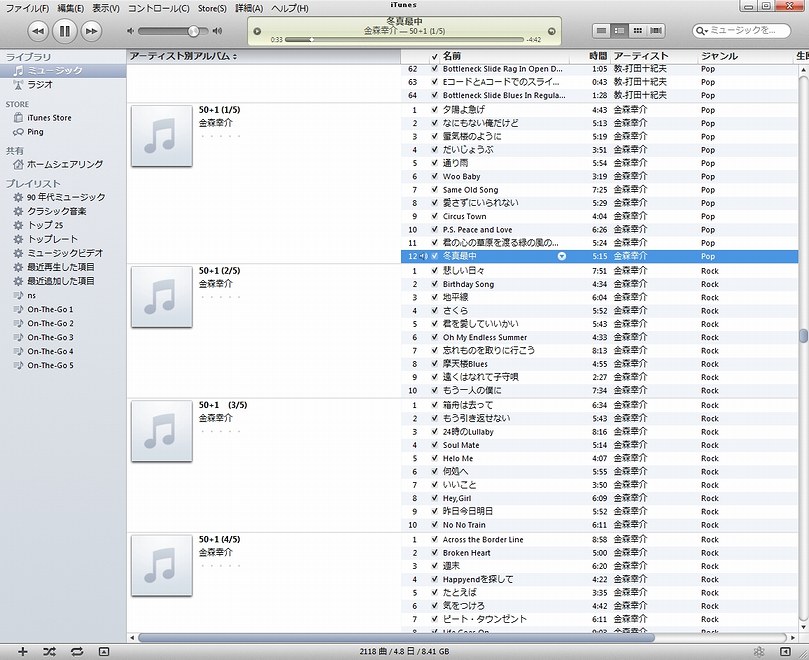Open the ヘルプ(H) menu

[289, 8]
